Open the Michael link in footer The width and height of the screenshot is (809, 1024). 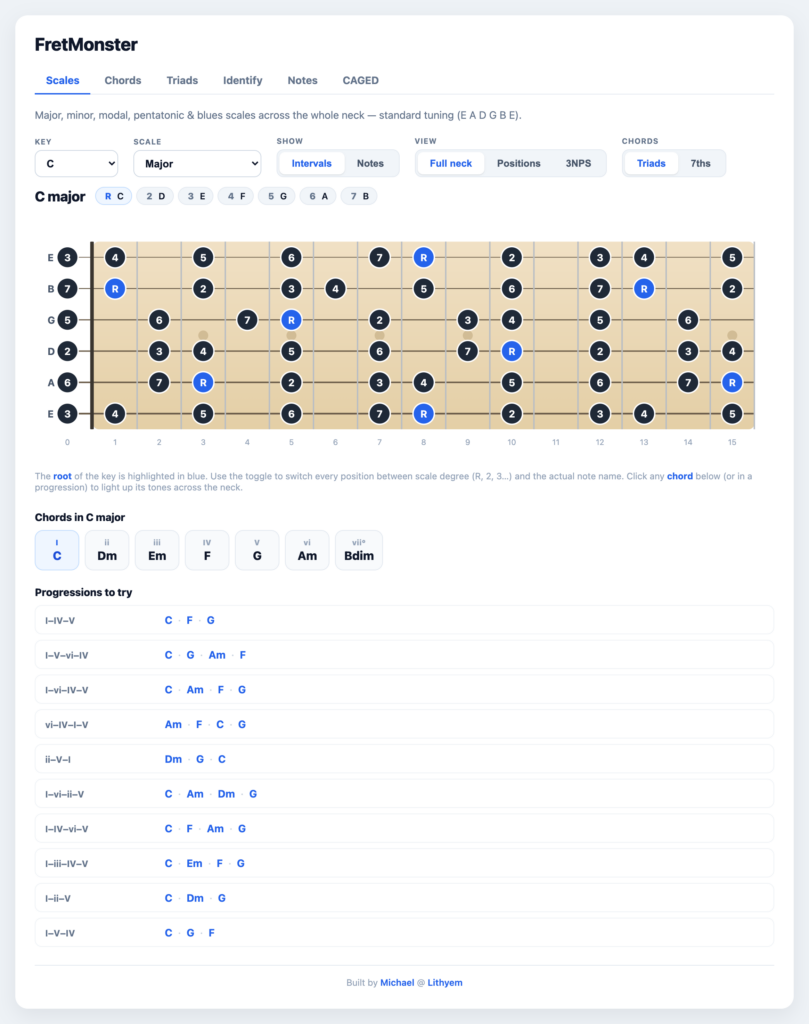397,983
